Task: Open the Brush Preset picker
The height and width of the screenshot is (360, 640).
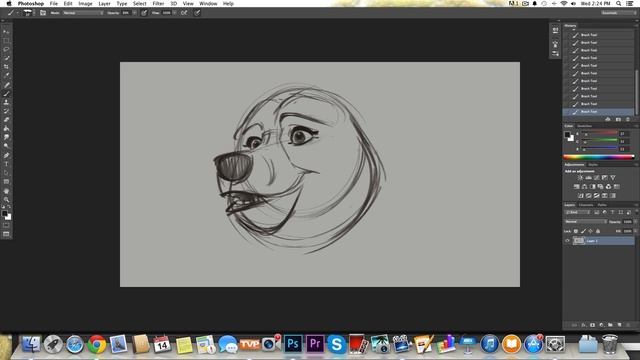Action: point(29,13)
